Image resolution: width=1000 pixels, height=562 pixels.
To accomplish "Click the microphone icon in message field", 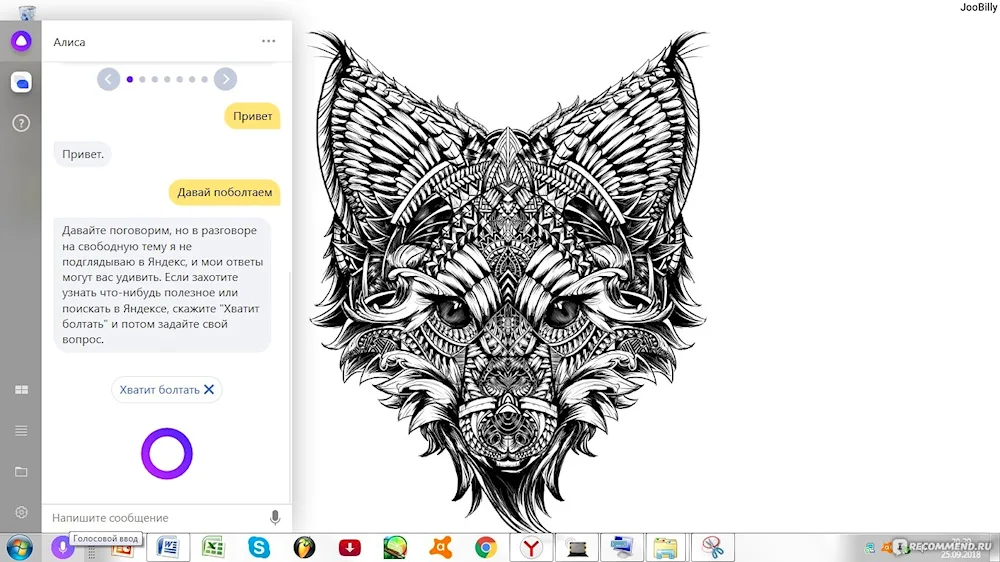I will [x=275, y=517].
